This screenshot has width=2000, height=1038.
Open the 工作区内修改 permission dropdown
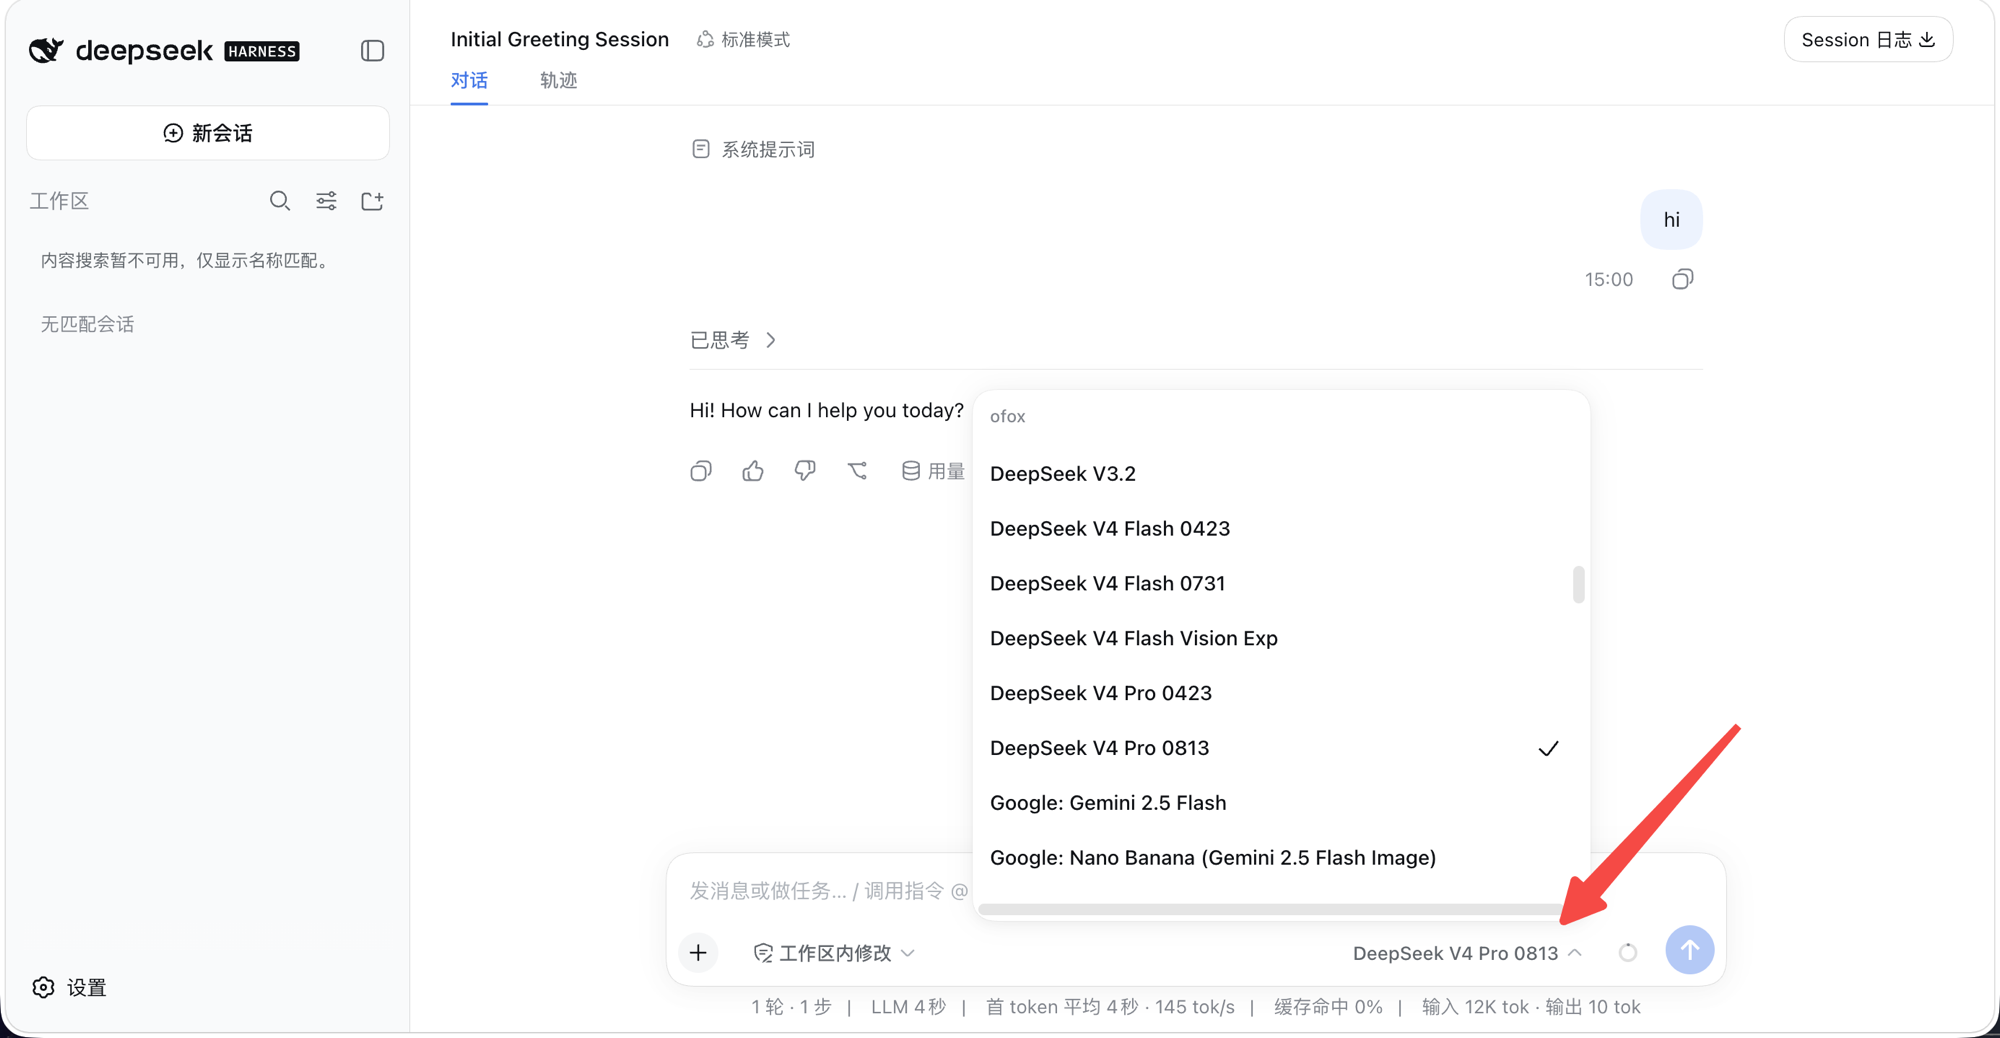coord(834,953)
